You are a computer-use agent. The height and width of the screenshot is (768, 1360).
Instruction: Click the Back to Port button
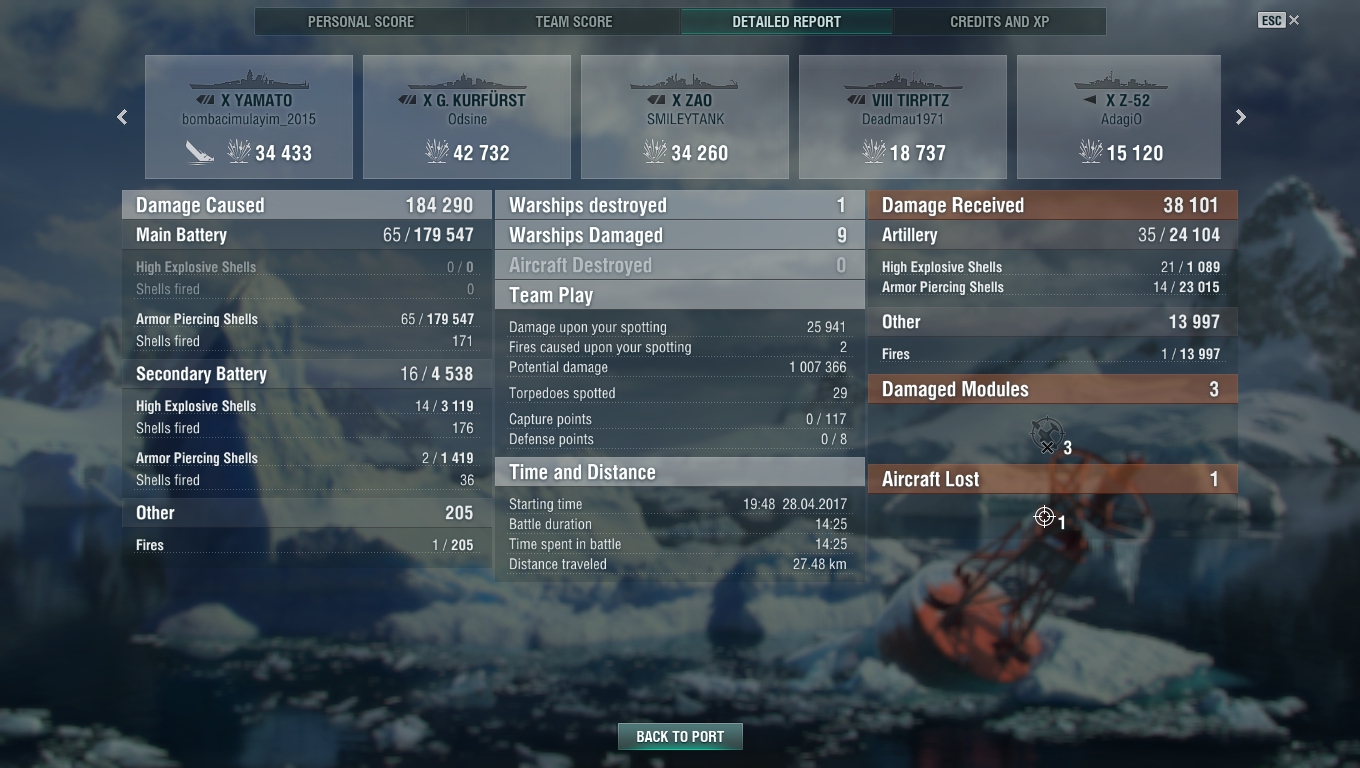(x=680, y=736)
